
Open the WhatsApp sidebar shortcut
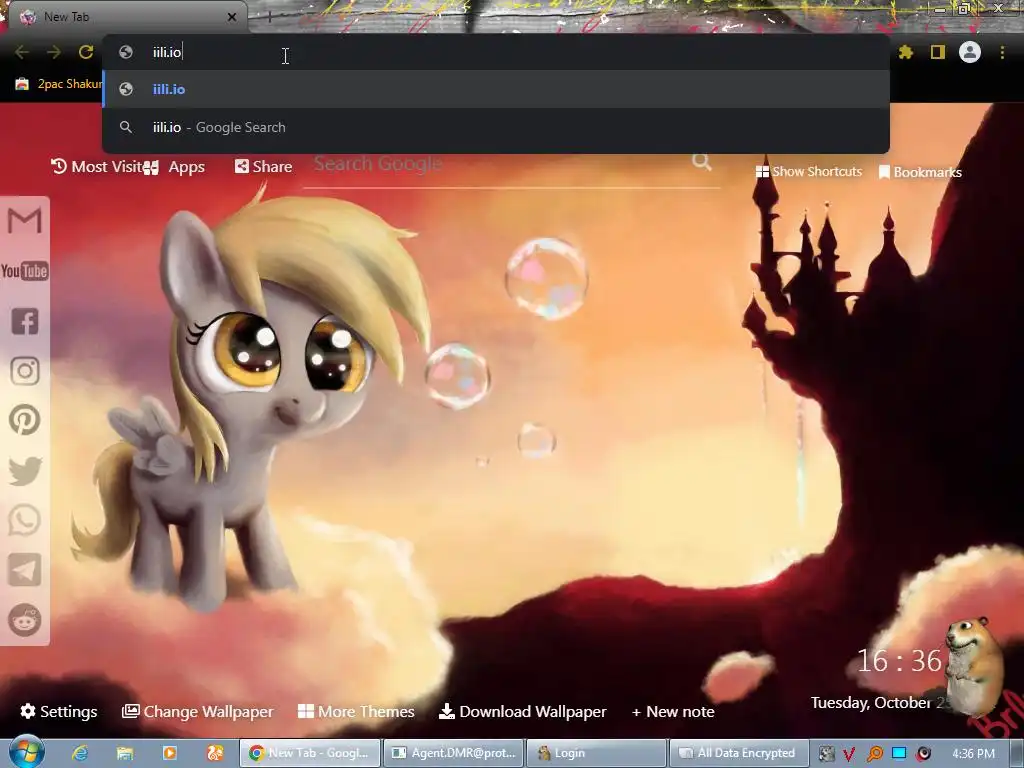coord(25,520)
